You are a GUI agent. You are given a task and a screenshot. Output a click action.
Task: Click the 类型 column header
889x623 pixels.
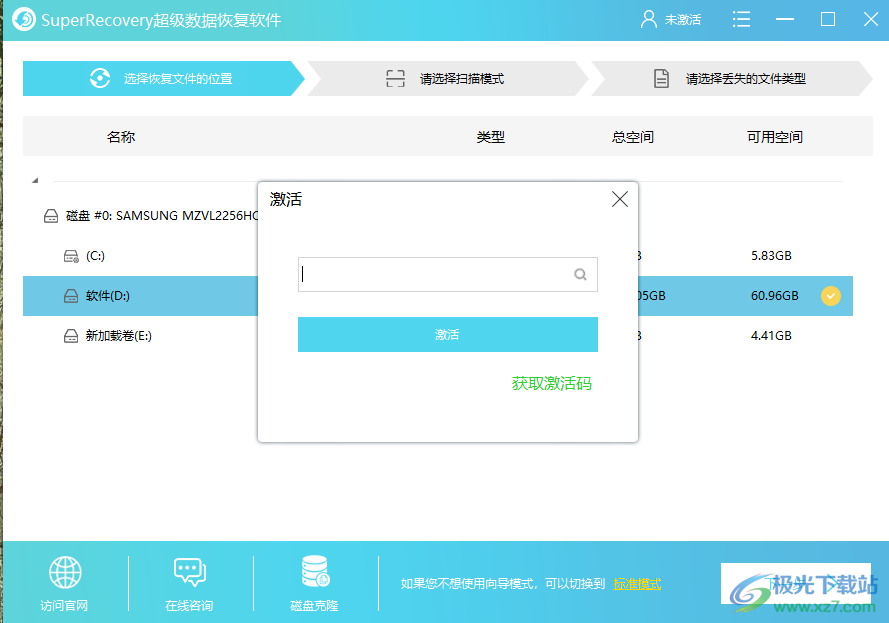490,137
